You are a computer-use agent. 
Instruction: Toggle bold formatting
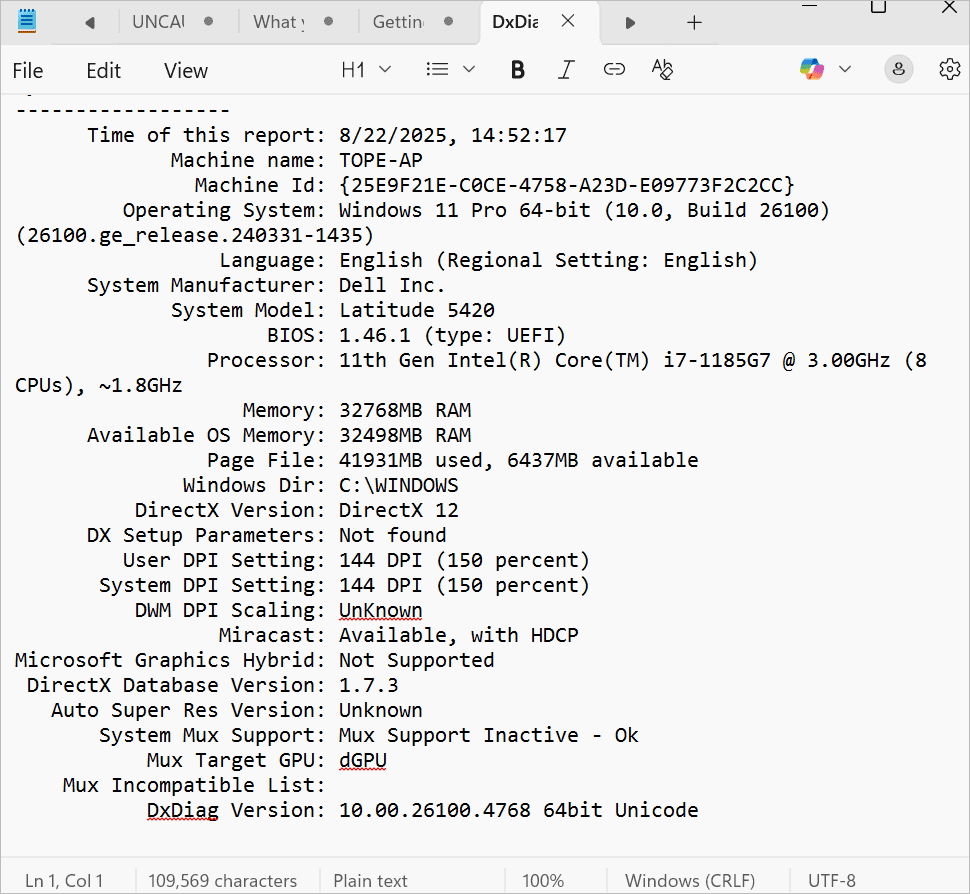[517, 69]
